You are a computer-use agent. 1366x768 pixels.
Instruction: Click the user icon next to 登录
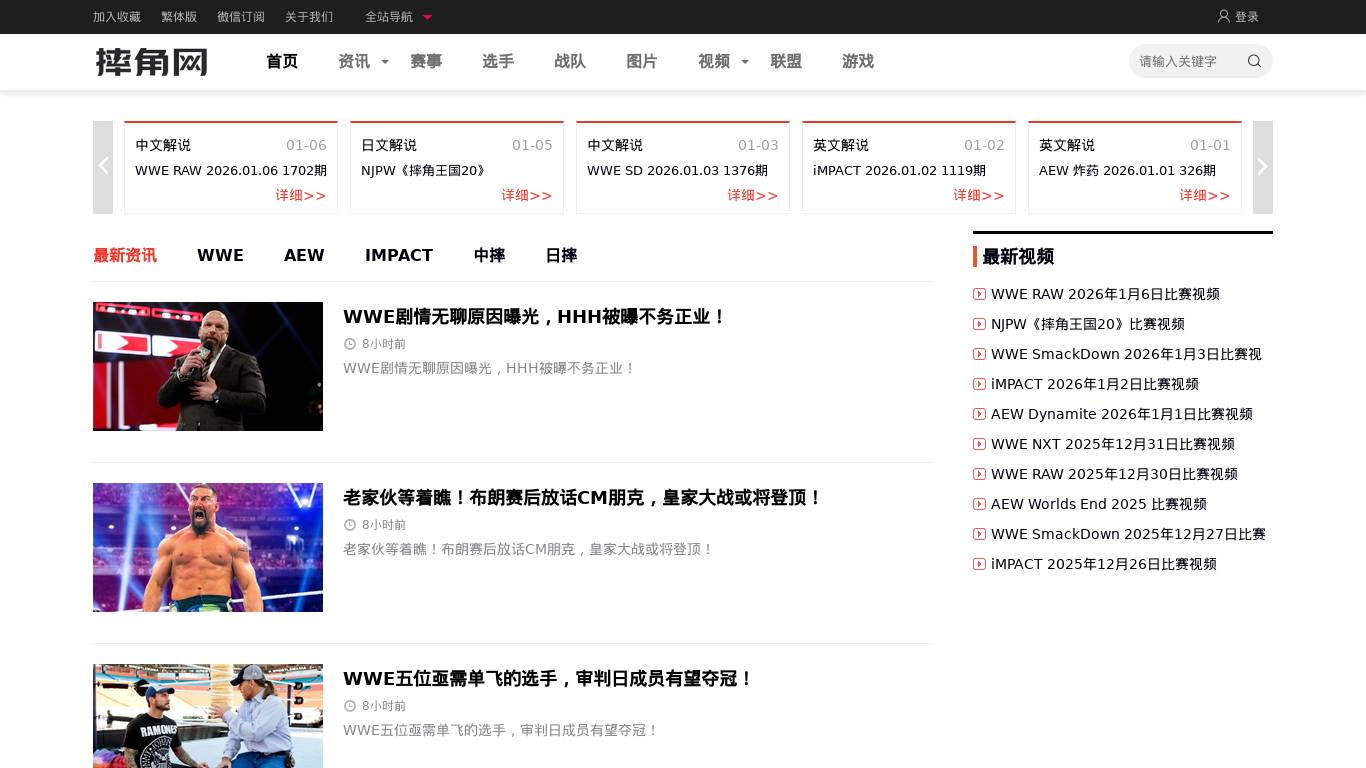1224,16
